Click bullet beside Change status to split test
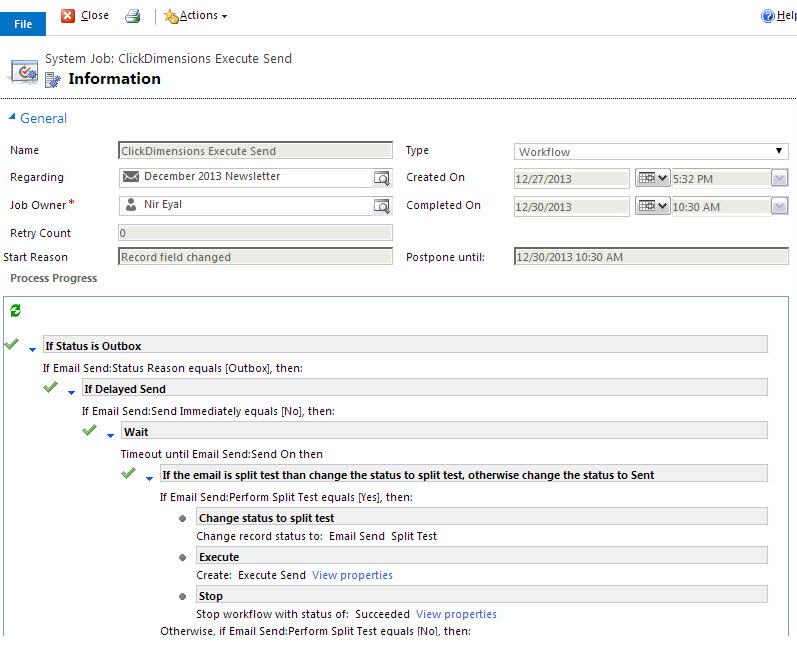Viewport: 797px width, 653px height. click(182, 518)
